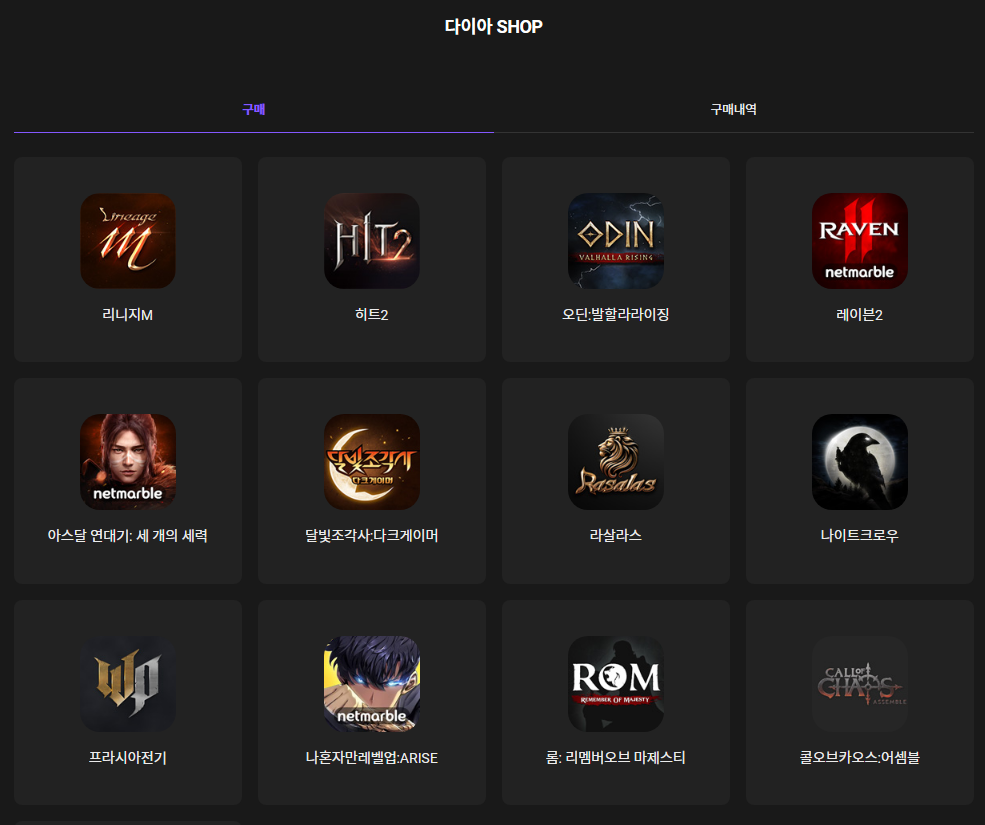Click the 나혼자만레벨업:ARISE label
Image resolution: width=985 pixels, height=825 pixels.
click(x=372, y=758)
